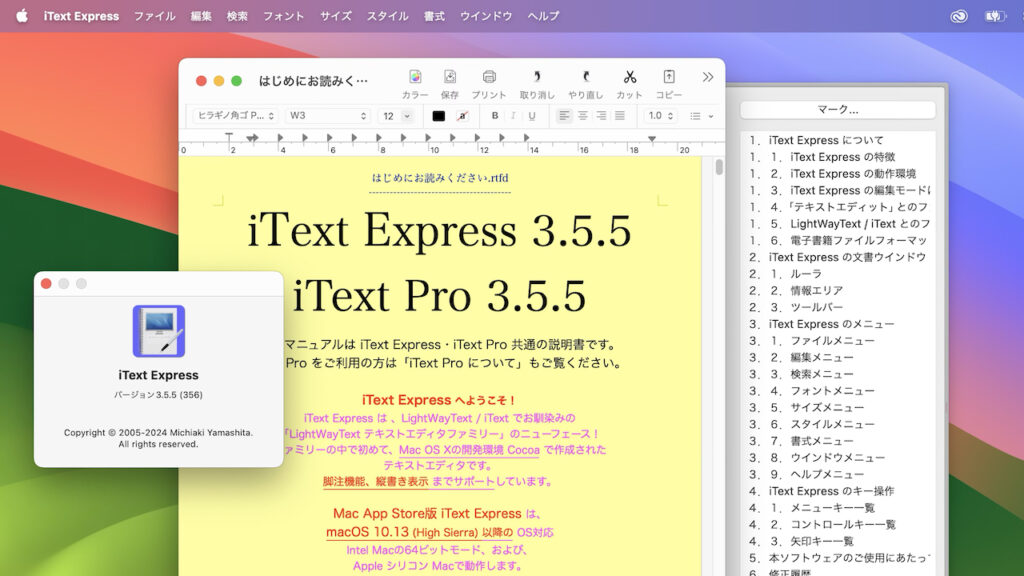Click the プリント (print) toolbar icon
Screen dimensions: 1024x576
click(489, 78)
